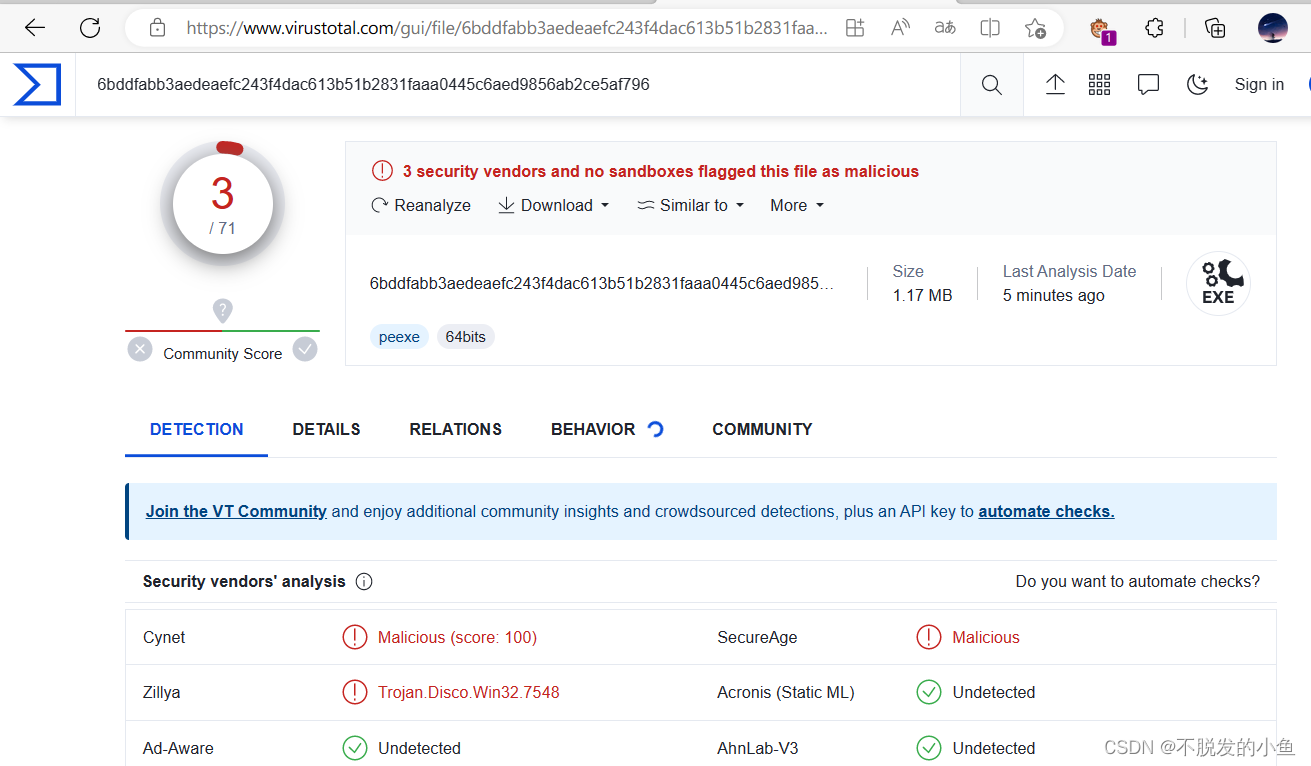Open browser extensions puzzle icon
Viewport: 1311px width, 766px height.
(1155, 28)
